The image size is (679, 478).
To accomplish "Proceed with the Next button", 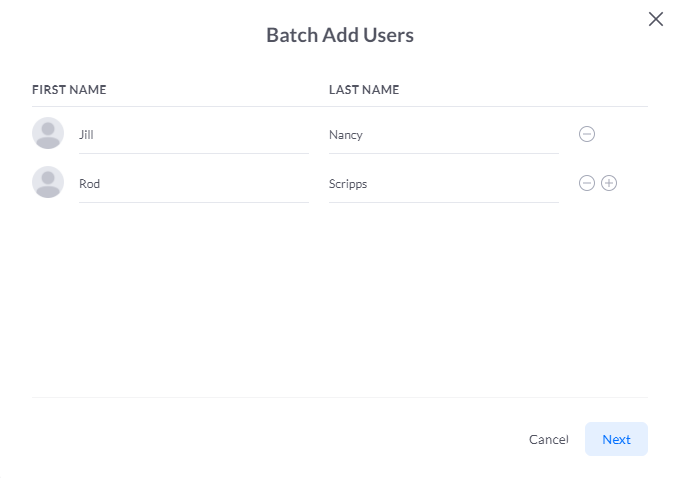I will (x=616, y=439).
